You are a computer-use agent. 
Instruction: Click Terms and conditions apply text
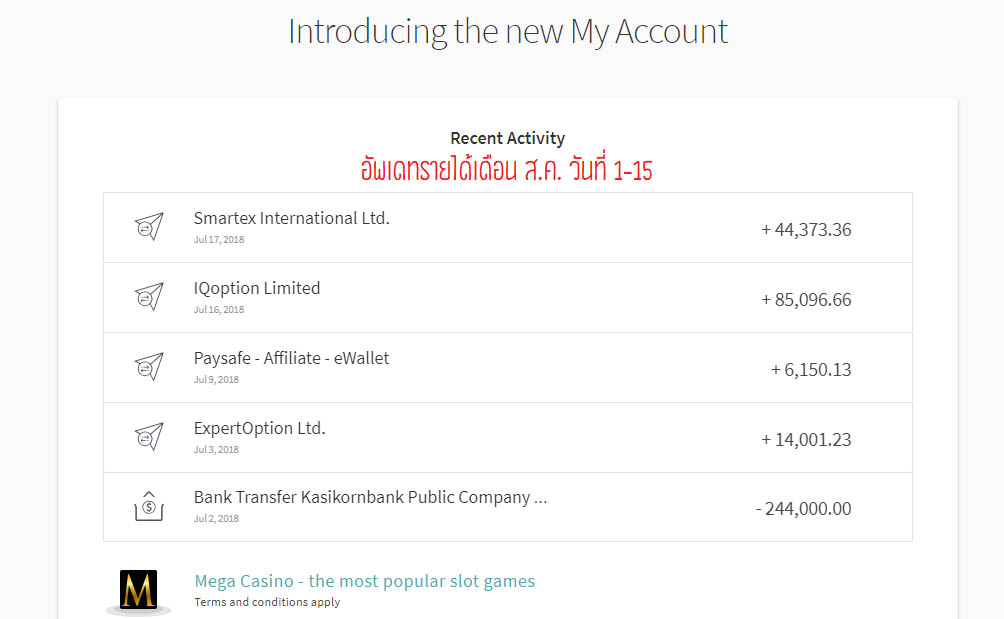pos(267,602)
